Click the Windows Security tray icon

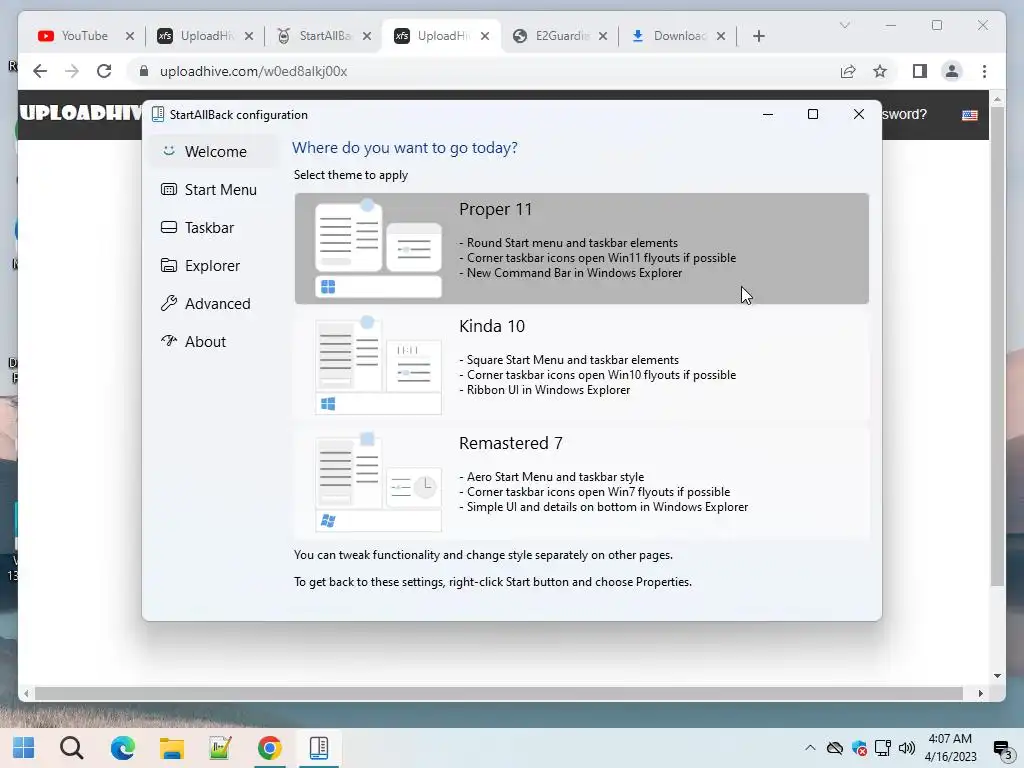859,748
